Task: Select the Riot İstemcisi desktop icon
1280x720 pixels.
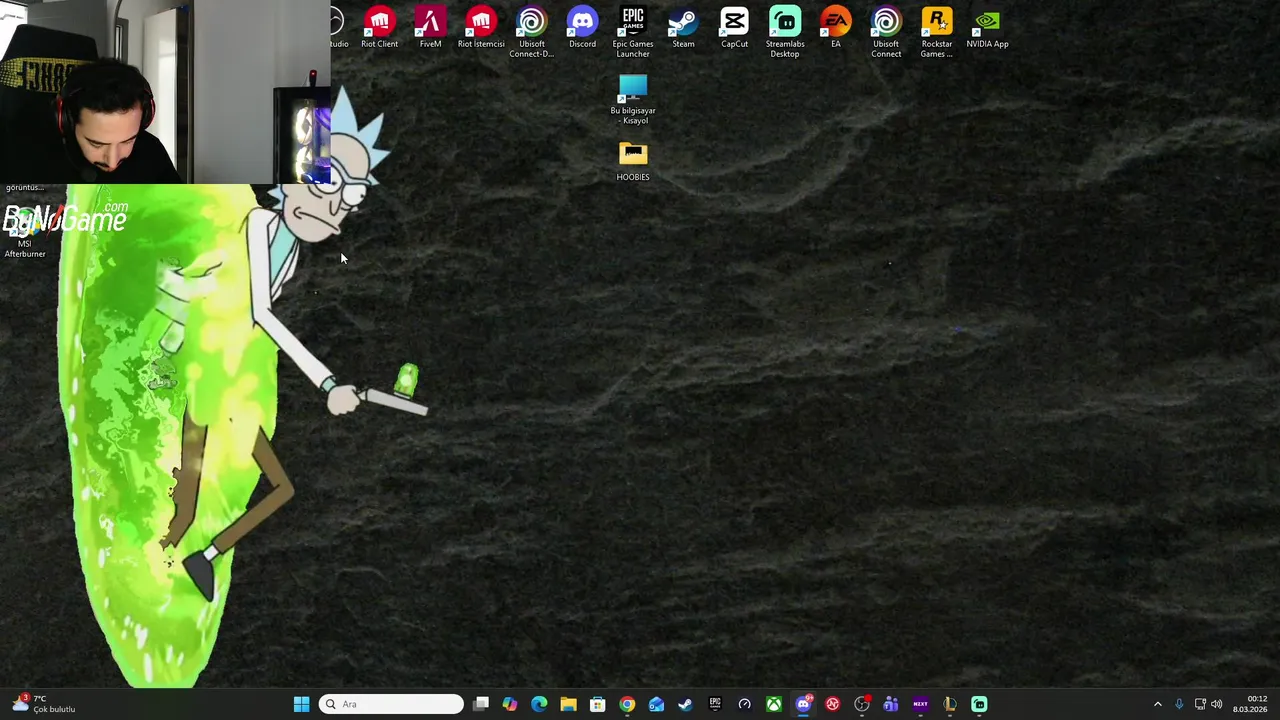Action: pos(481,28)
